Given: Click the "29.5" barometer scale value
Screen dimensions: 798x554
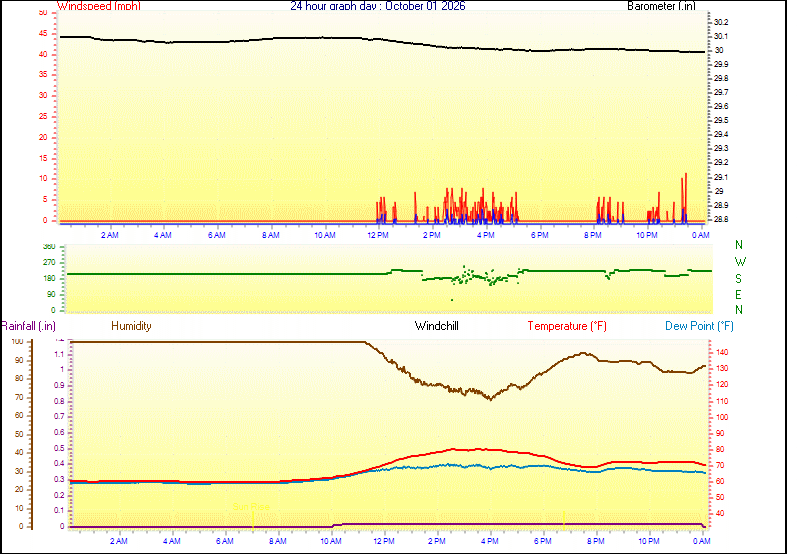Looking at the screenshot, I should (721, 121).
